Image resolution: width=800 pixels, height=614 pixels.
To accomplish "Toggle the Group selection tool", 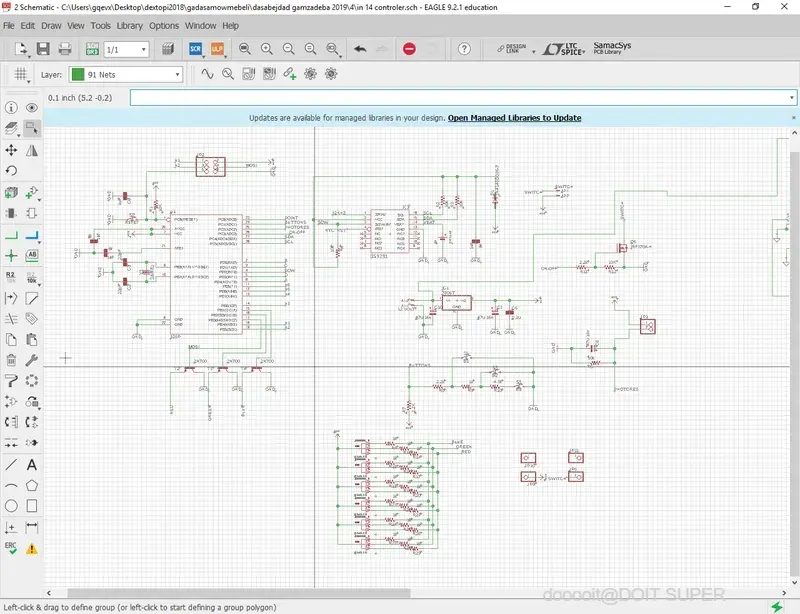I will (x=32, y=128).
